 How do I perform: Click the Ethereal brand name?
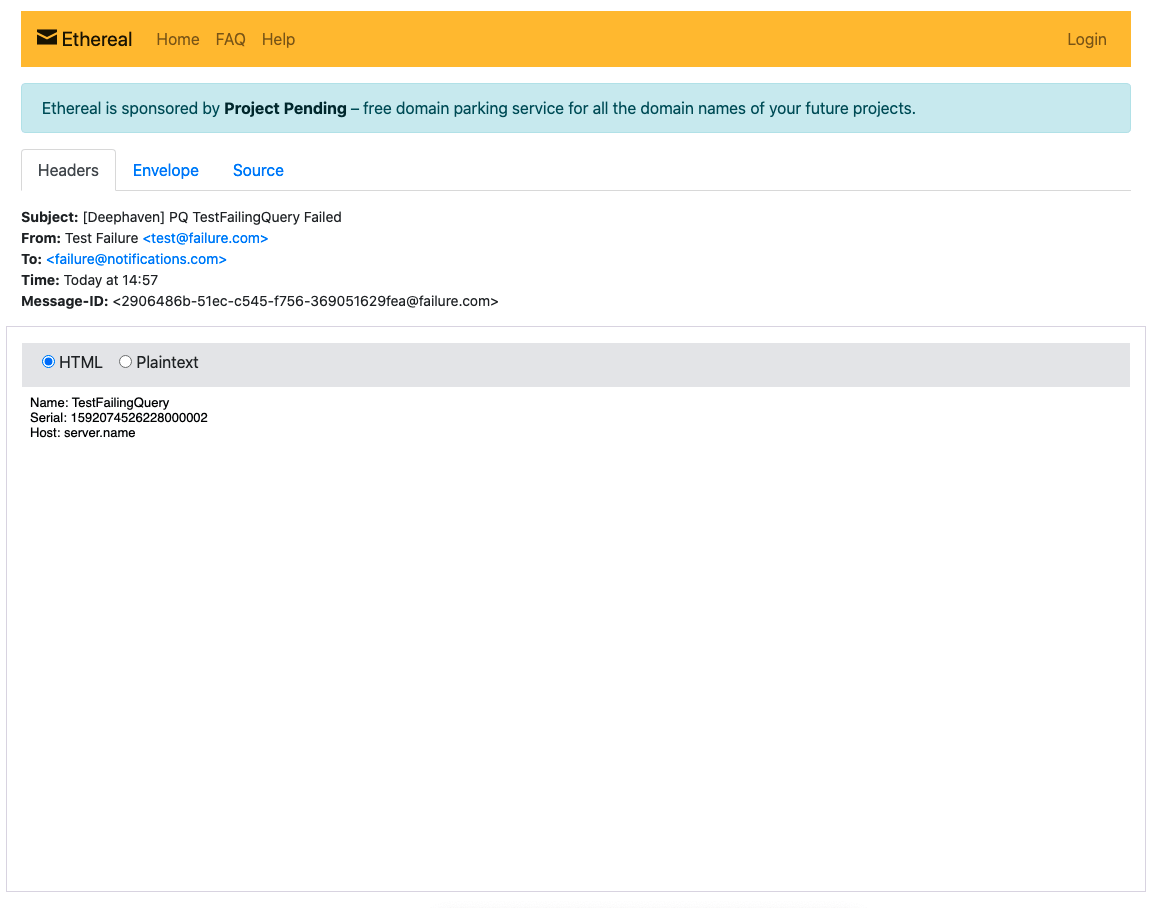(97, 39)
